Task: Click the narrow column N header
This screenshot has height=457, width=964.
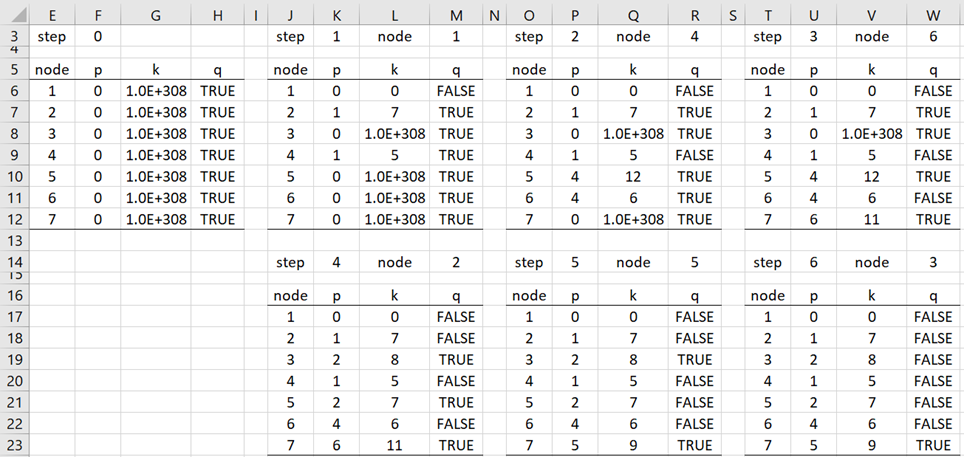Action: pyautogui.click(x=494, y=15)
